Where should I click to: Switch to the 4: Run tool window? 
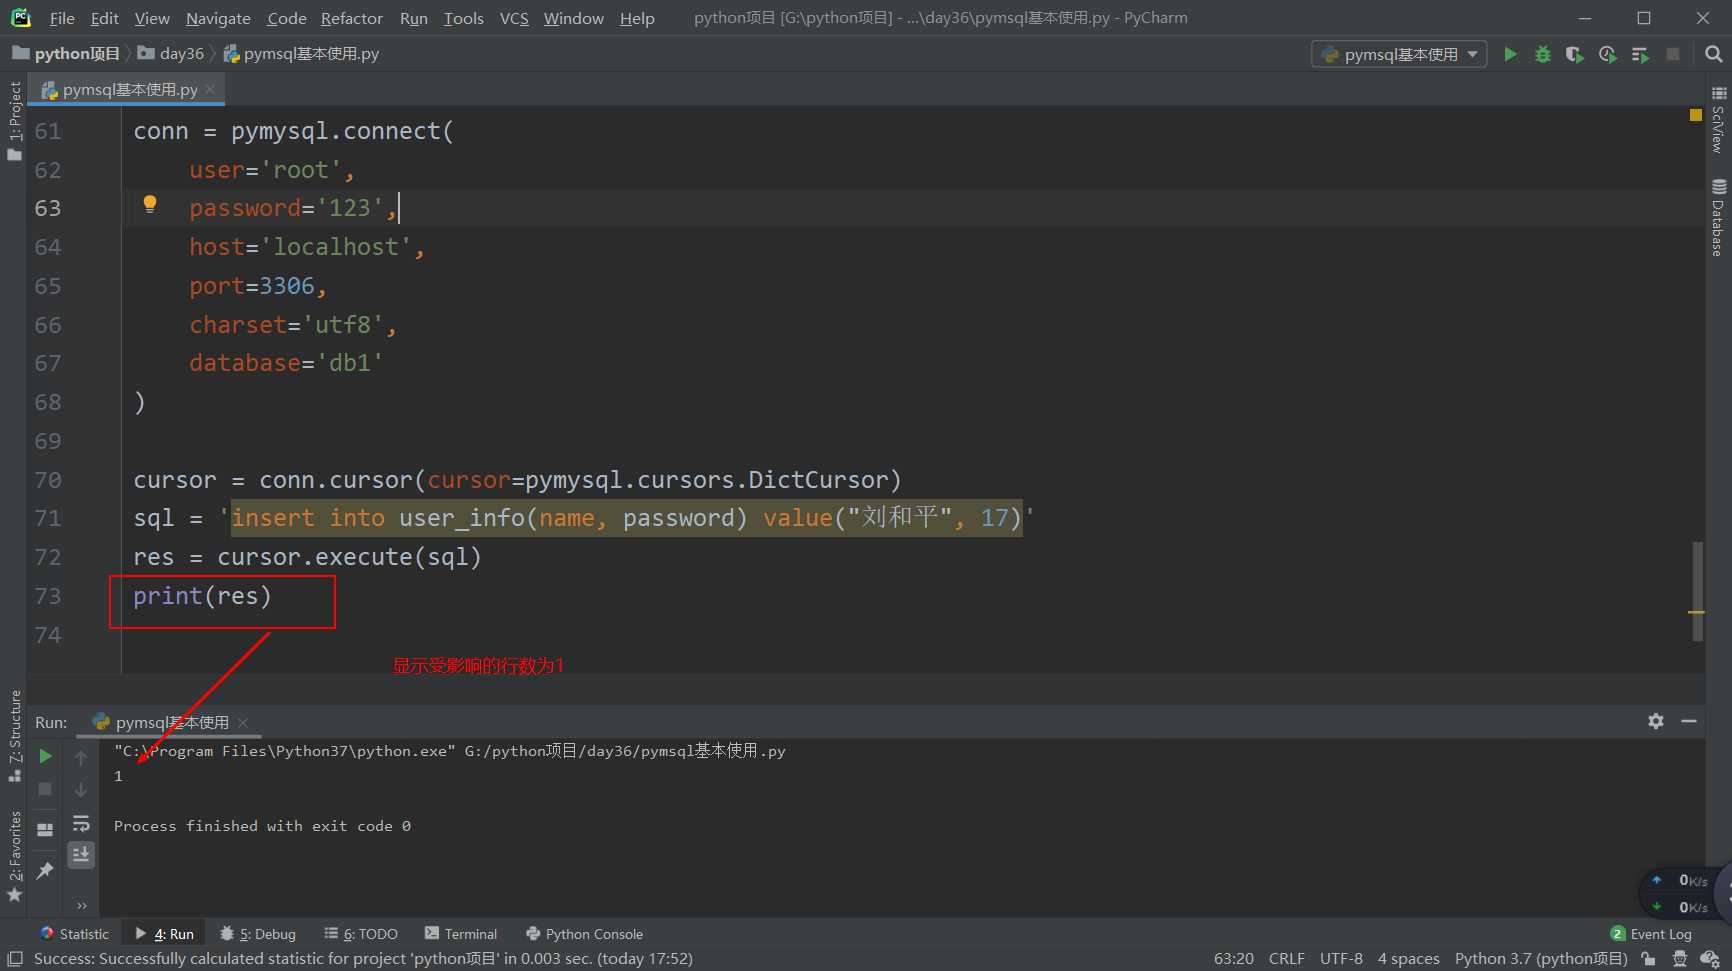(x=164, y=933)
